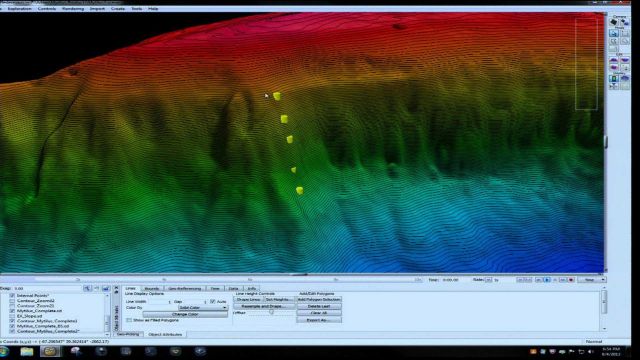Toggle Contour_Zoom02 checkbox

tap(12, 300)
